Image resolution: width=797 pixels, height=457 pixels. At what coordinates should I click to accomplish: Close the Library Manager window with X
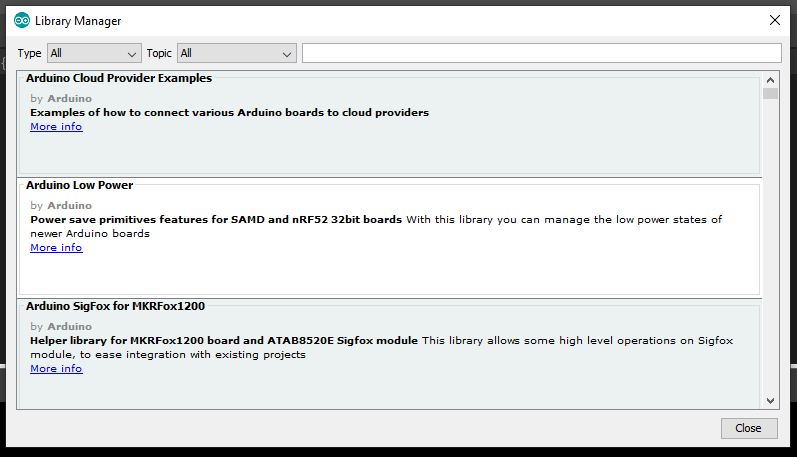point(774,20)
